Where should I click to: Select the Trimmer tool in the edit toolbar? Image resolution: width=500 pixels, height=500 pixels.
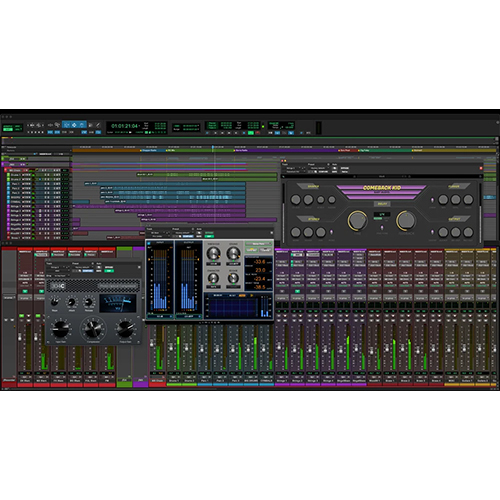click(66, 125)
